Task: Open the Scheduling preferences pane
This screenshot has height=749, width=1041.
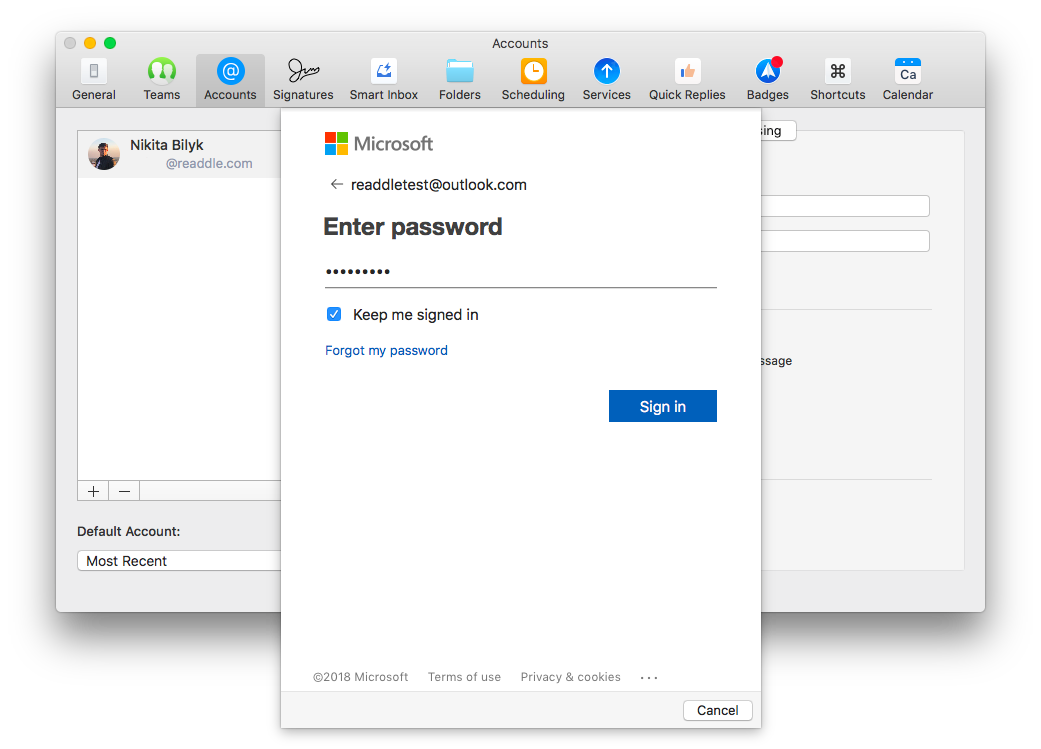Action: point(533,80)
